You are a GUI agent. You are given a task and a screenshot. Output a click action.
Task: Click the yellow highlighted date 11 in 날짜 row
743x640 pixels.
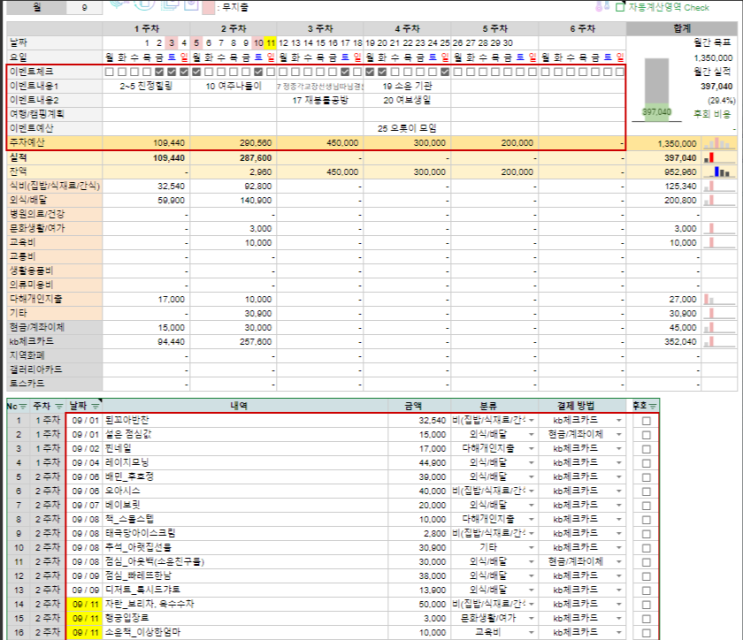[x=271, y=43]
